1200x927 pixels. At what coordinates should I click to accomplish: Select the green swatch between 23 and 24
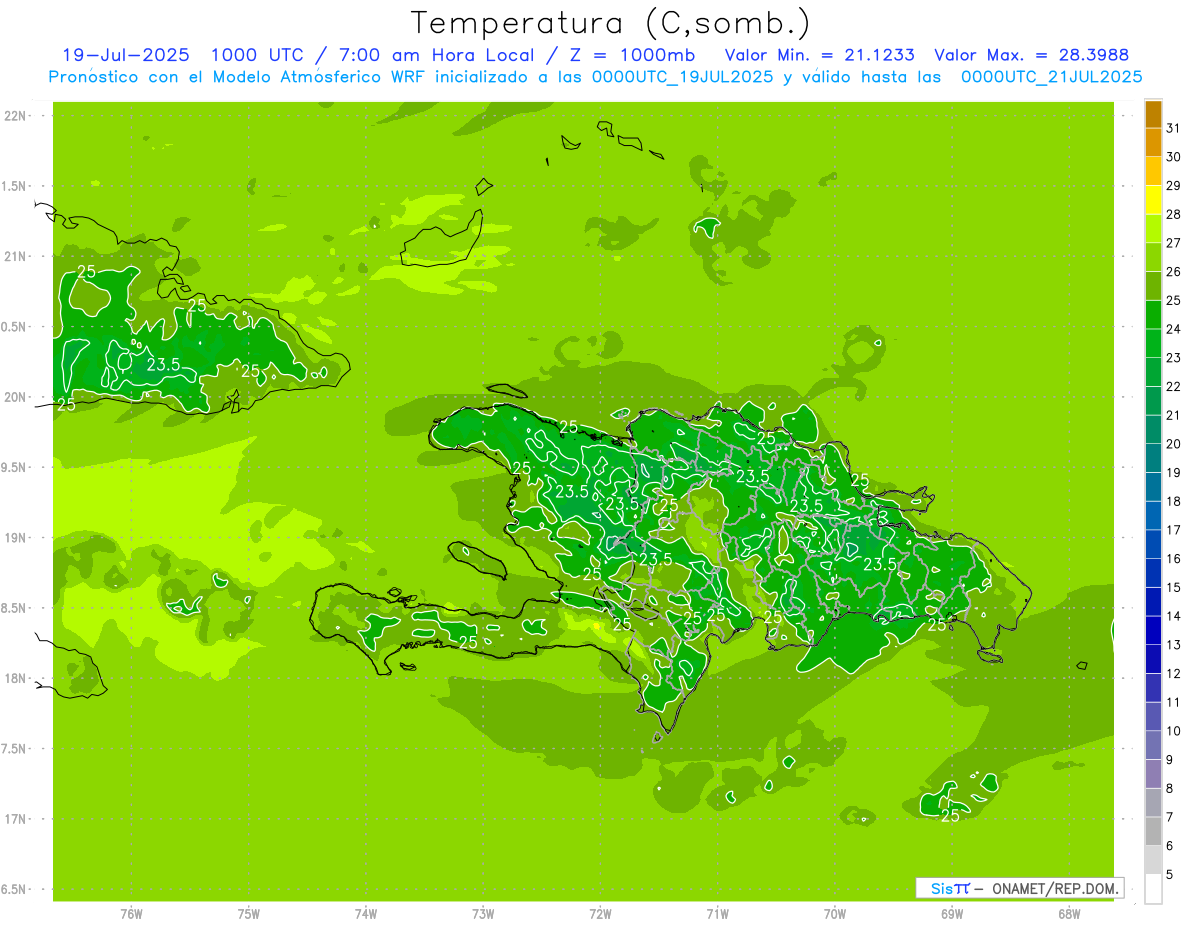coord(1153,344)
